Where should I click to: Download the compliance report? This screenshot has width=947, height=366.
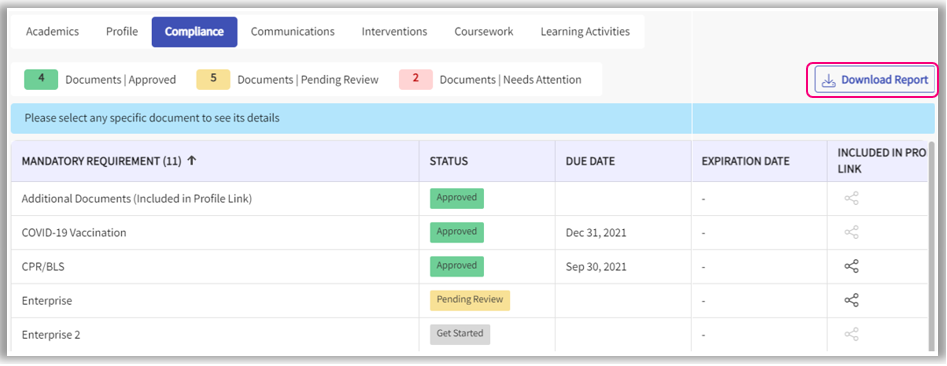pos(874,80)
